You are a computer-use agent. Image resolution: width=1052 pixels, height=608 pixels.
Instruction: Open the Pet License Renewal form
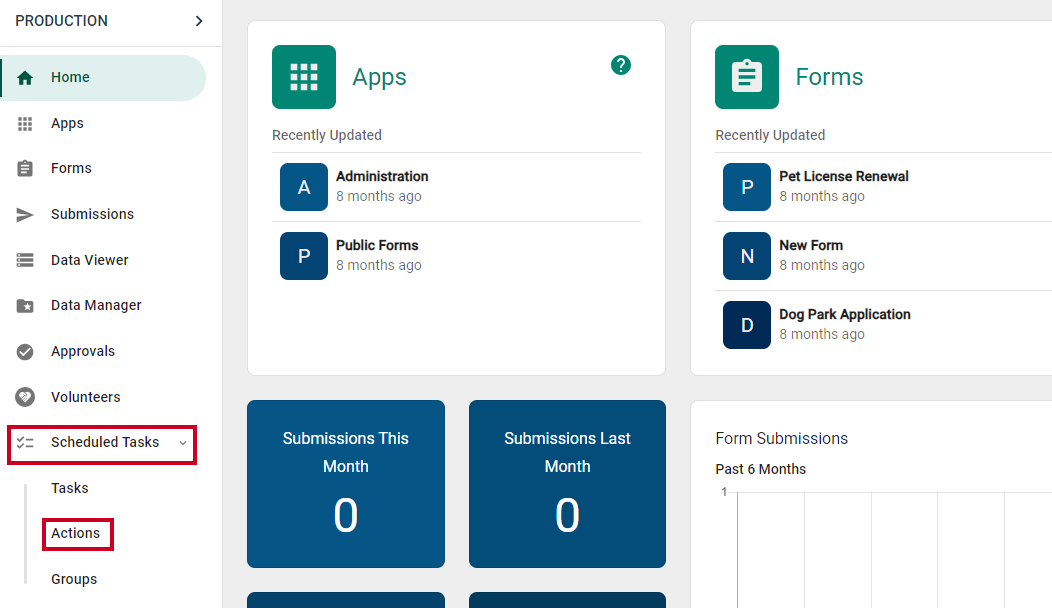point(884,187)
